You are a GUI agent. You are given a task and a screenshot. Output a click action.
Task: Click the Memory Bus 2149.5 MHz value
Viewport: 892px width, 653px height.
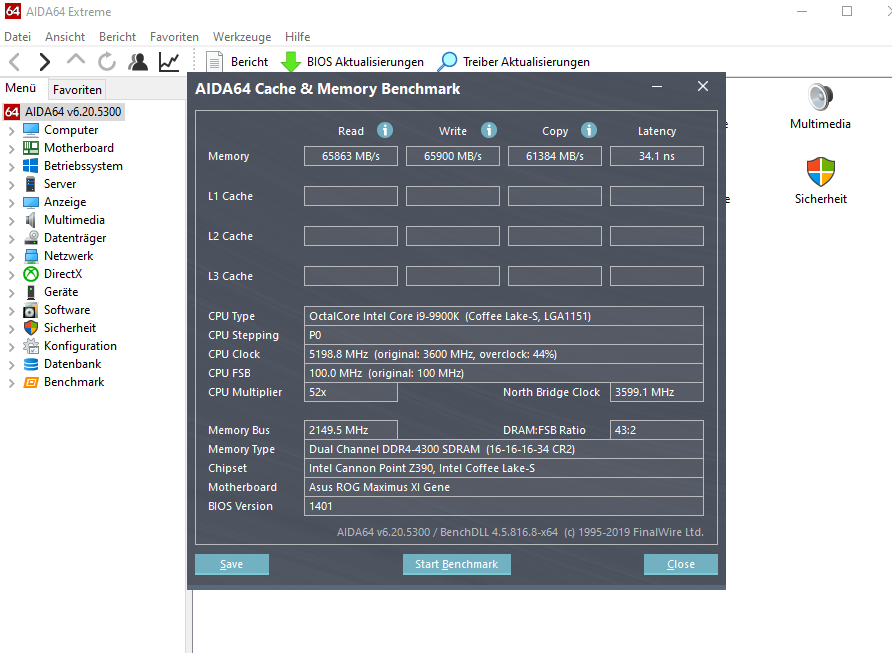click(351, 430)
